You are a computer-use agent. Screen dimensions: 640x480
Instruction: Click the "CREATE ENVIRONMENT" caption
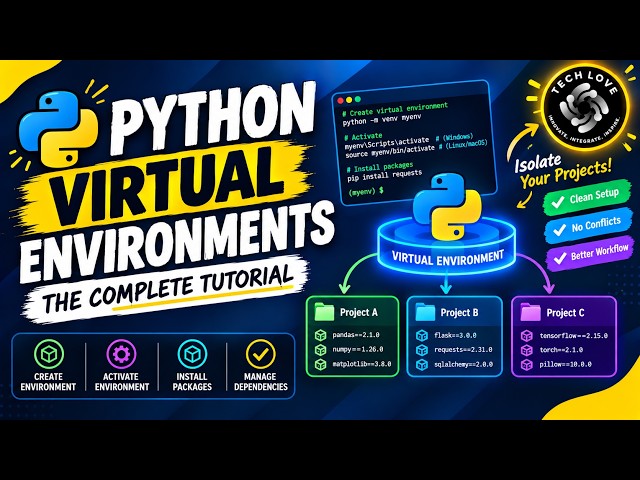[48, 382]
